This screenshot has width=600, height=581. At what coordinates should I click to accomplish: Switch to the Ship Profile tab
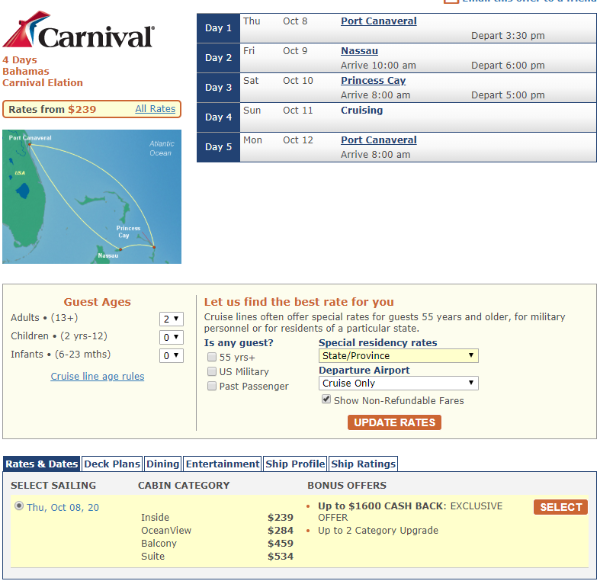pyautogui.click(x=295, y=464)
